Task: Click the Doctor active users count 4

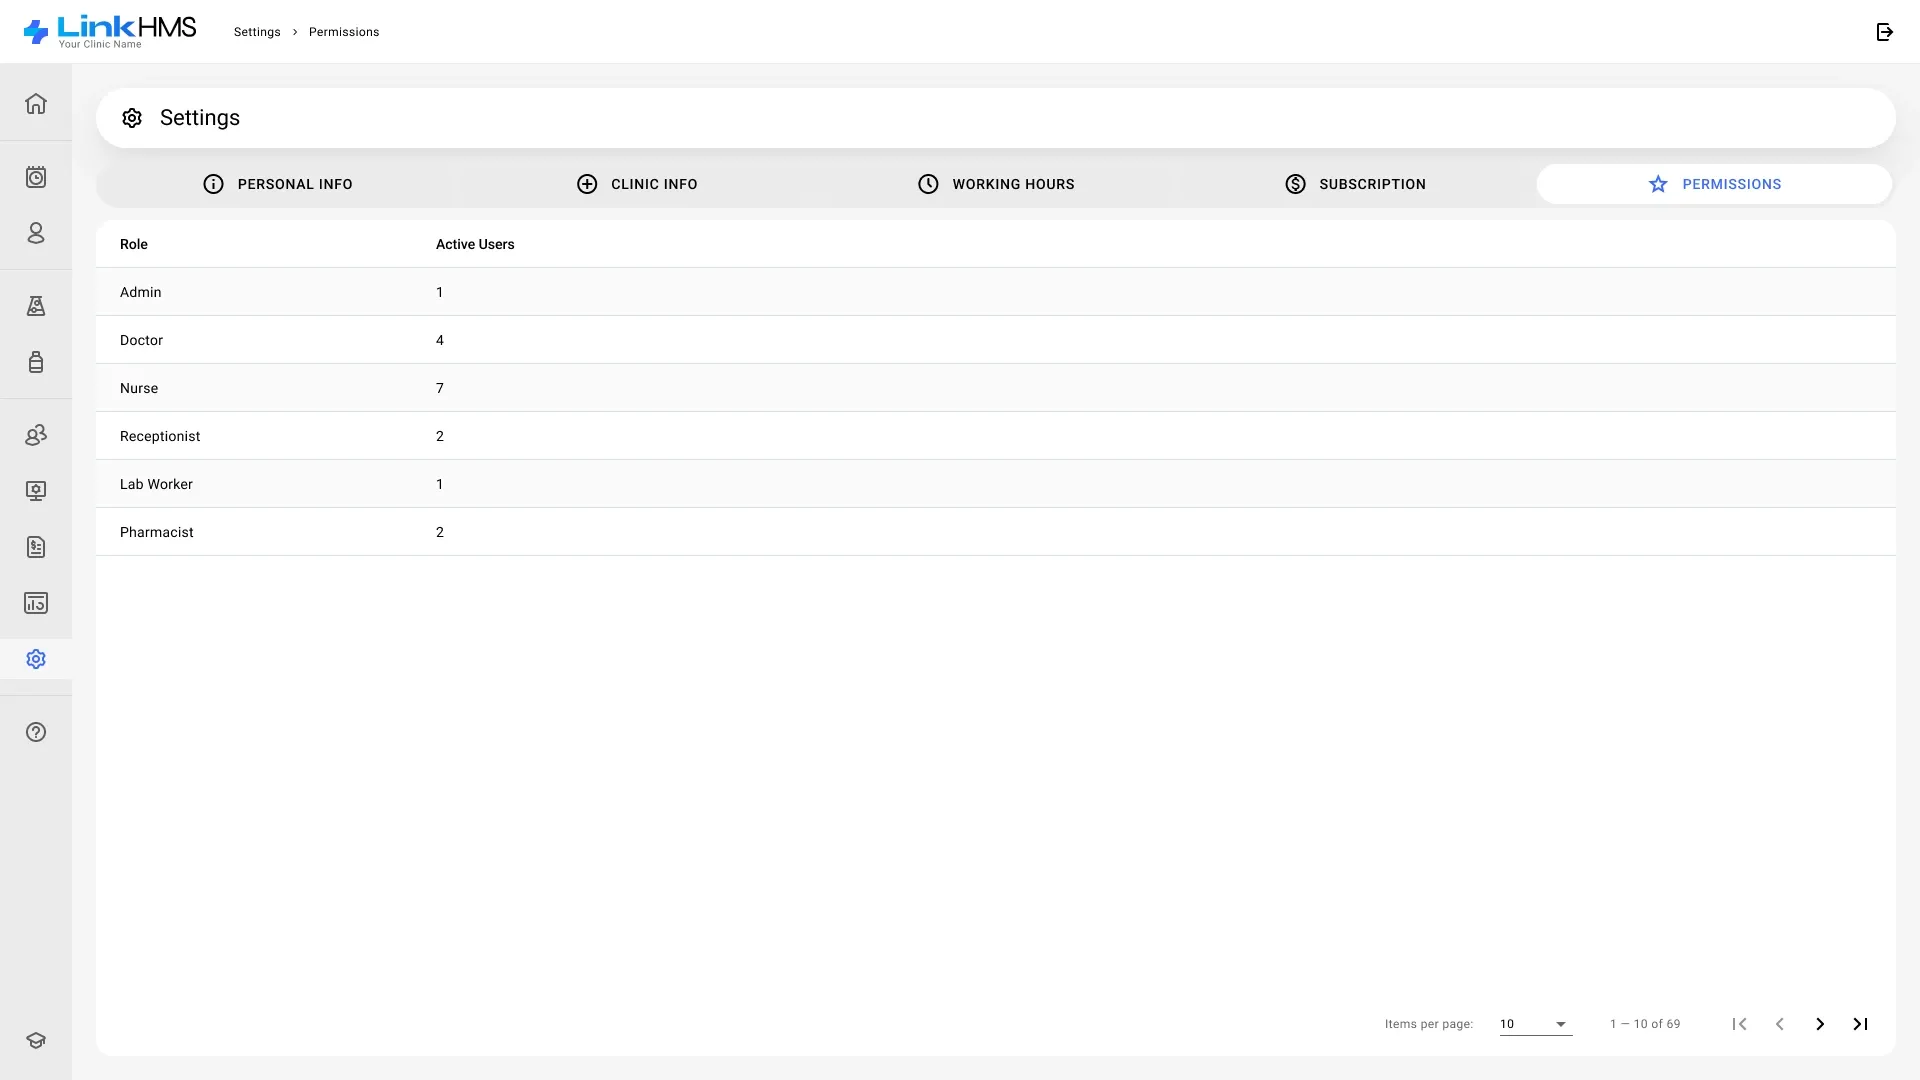Action: (x=440, y=340)
